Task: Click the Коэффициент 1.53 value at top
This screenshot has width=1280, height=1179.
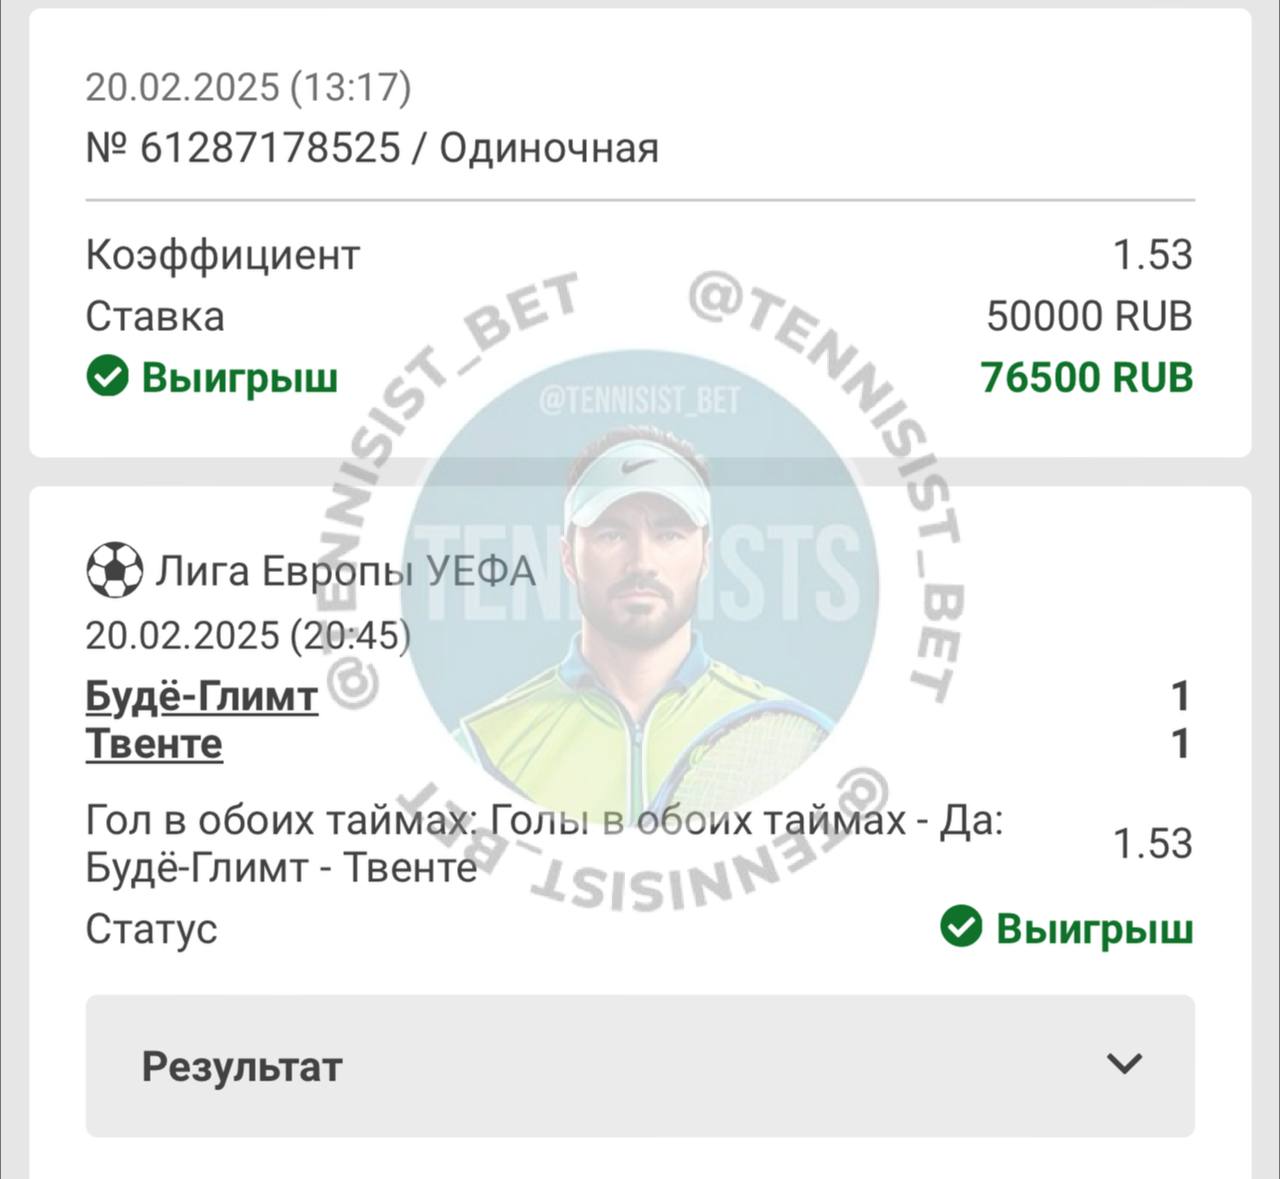Action: coord(1153,255)
